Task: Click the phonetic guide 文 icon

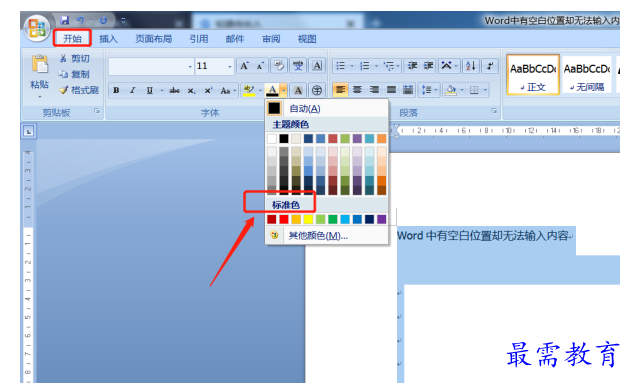Action: coord(298,66)
